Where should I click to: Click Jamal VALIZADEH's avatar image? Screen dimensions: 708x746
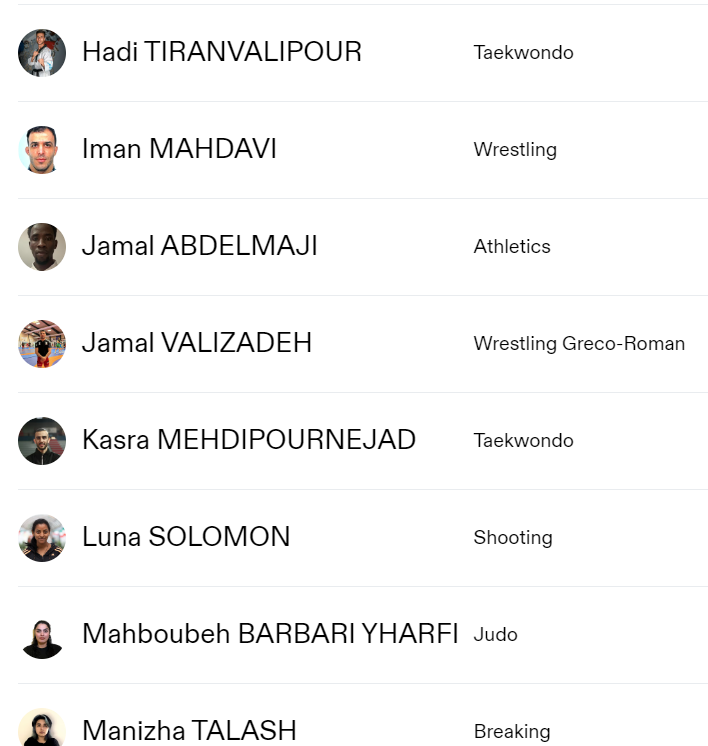(42, 344)
